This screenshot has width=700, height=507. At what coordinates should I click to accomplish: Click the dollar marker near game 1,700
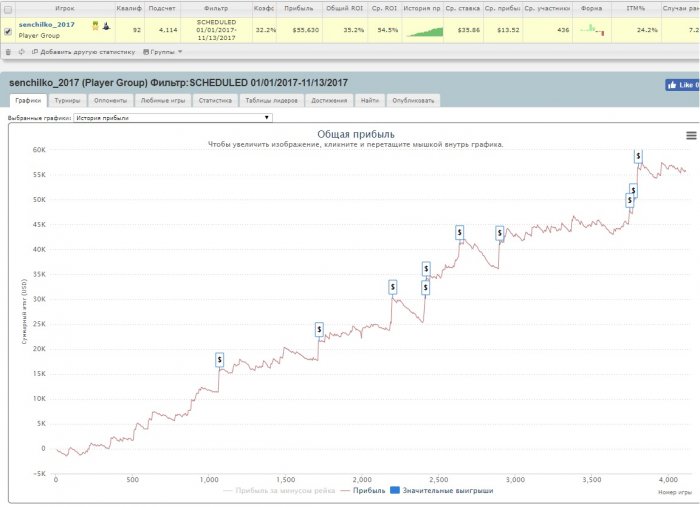(319, 329)
